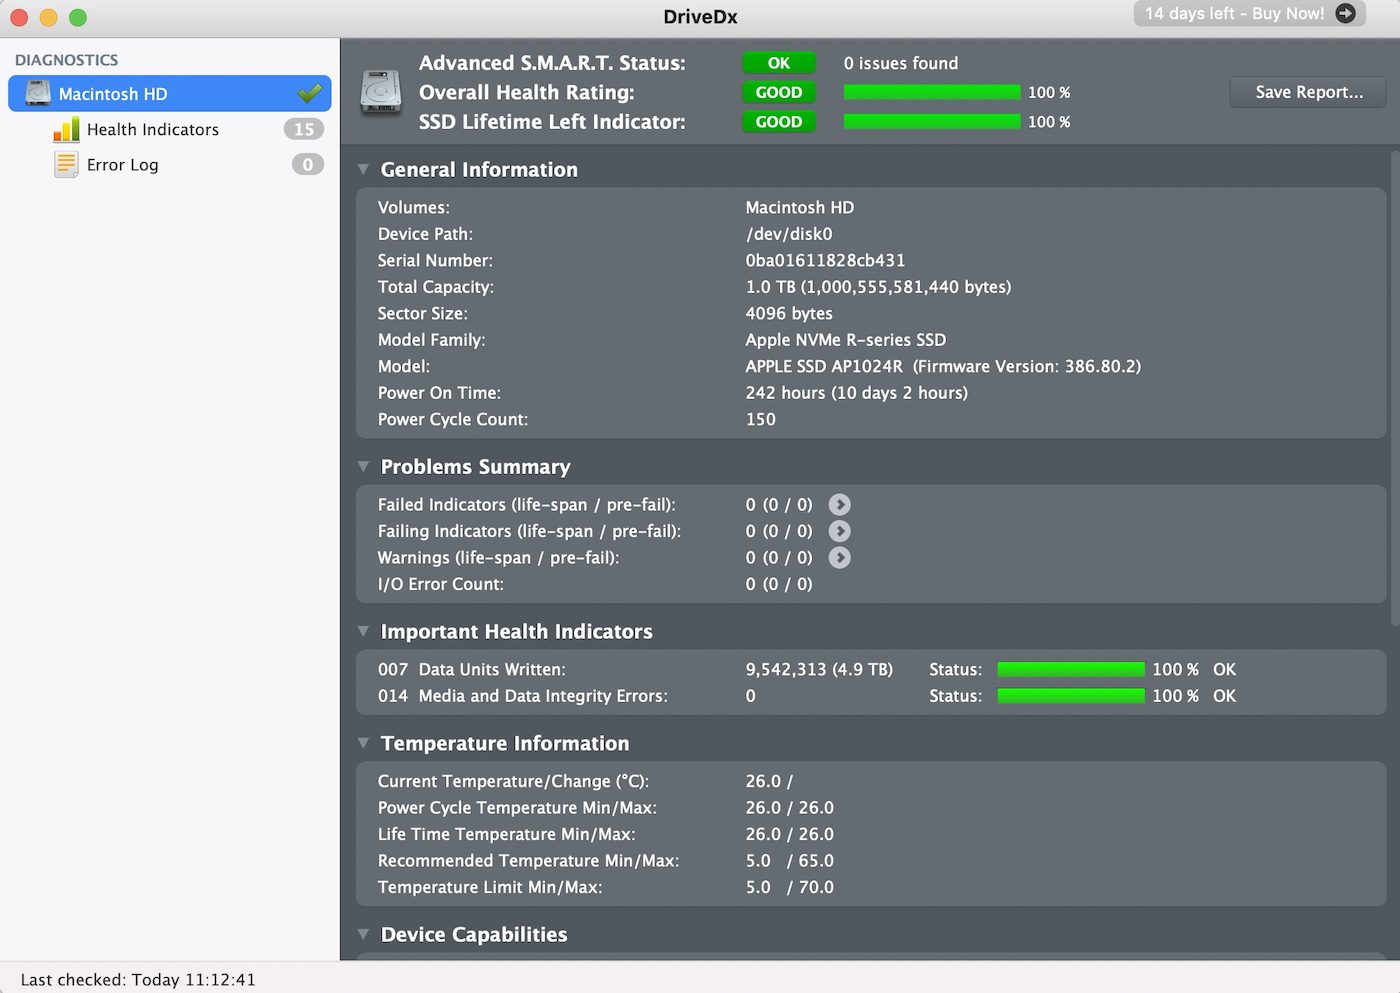Click the Save Report button
This screenshot has width=1400, height=993.
click(x=1308, y=92)
